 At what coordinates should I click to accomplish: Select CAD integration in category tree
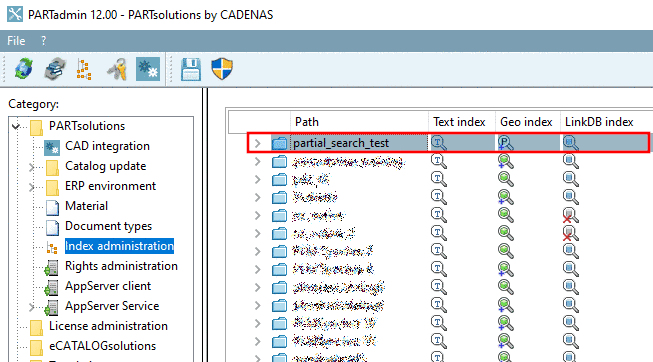click(107, 146)
